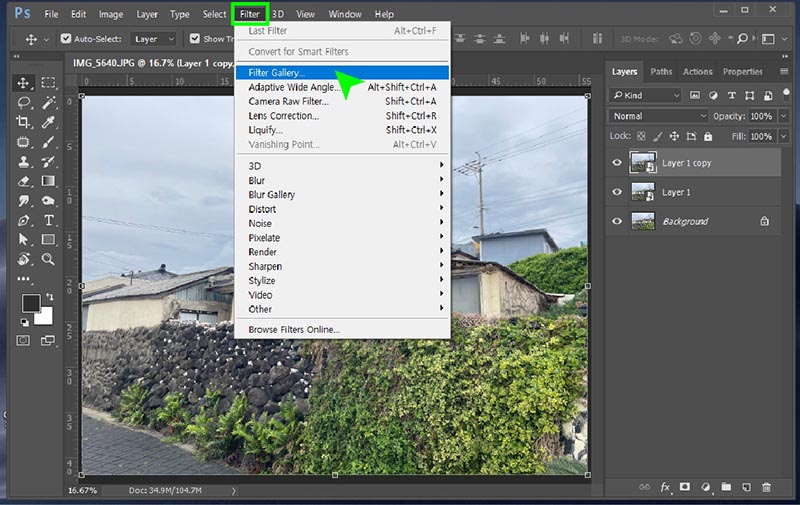Viewport: 800px width, 505px height.
Task: Toggle the Auto-Select checkbox
Action: click(x=66, y=38)
